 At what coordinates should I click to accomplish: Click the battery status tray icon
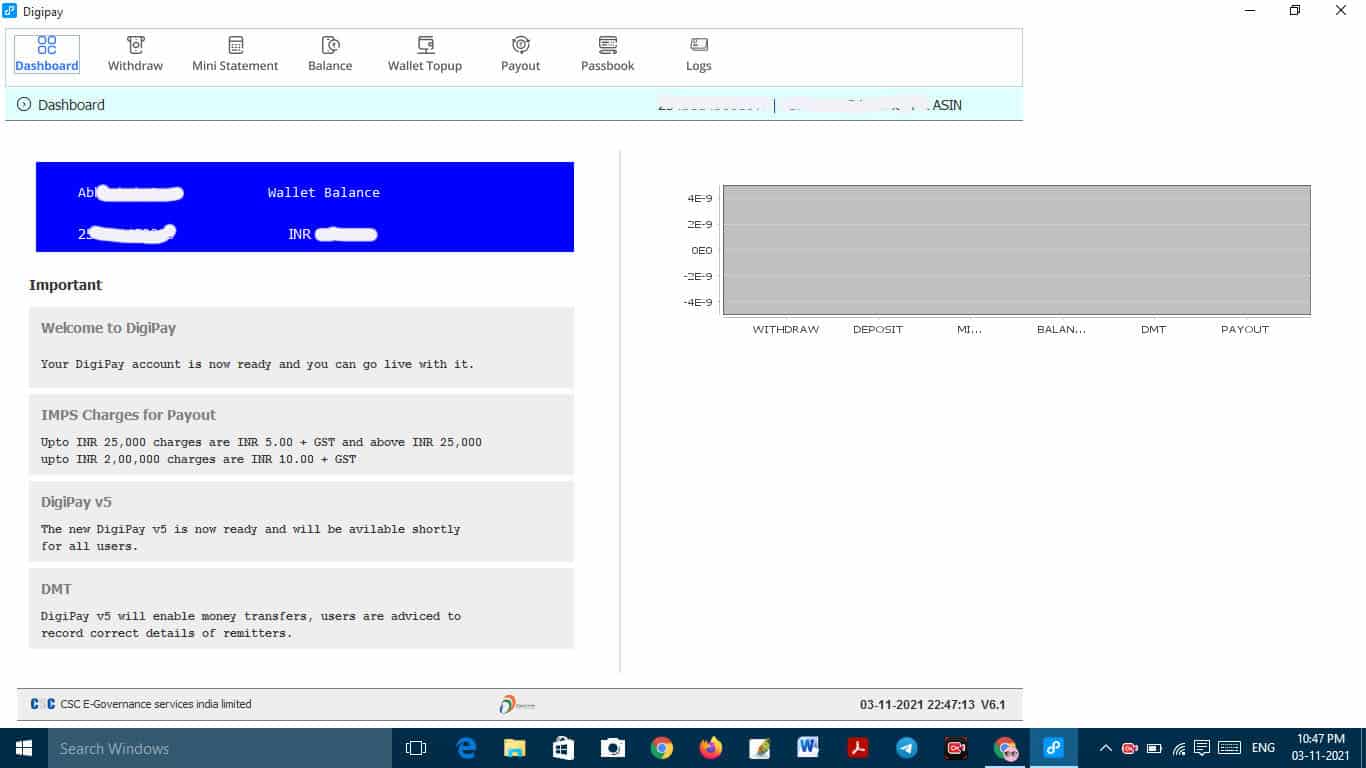click(x=1154, y=748)
